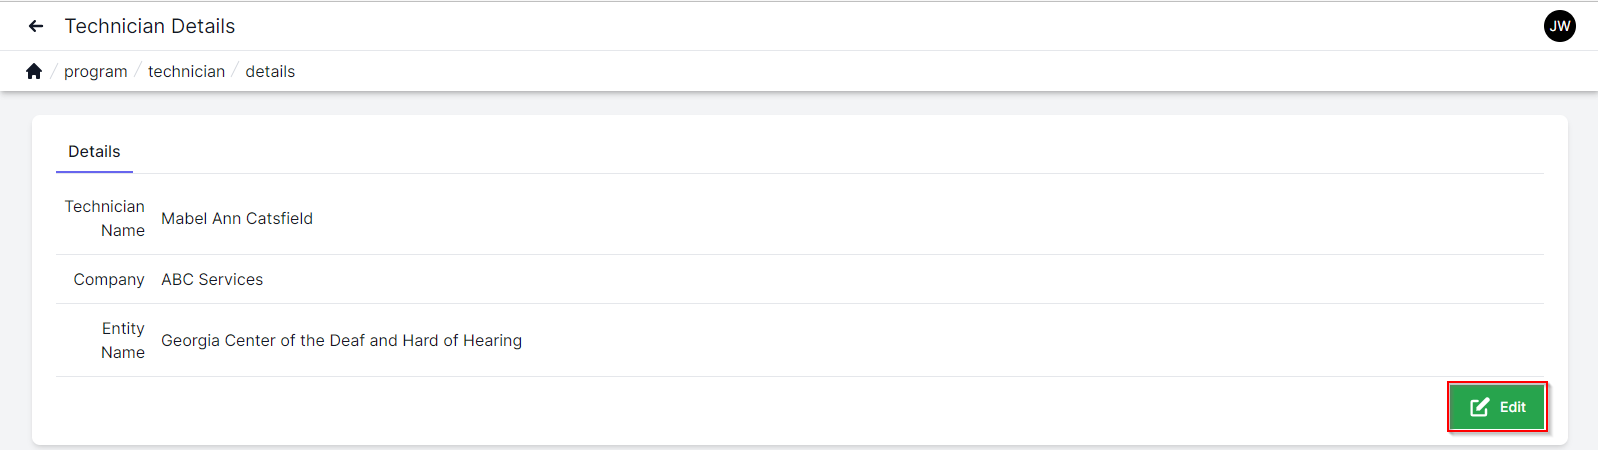Click the slash between program and technician
The height and width of the screenshot is (450, 1598).
click(138, 71)
